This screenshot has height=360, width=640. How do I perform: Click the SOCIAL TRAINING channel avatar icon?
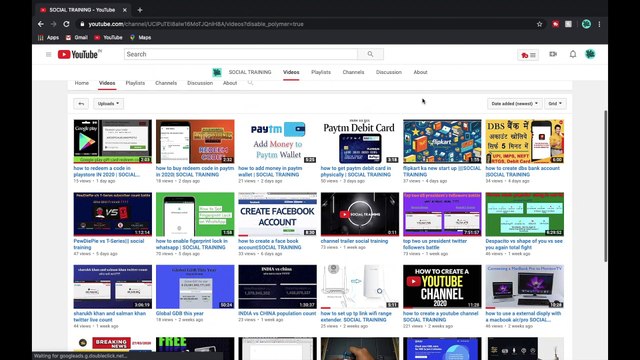point(217,72)
